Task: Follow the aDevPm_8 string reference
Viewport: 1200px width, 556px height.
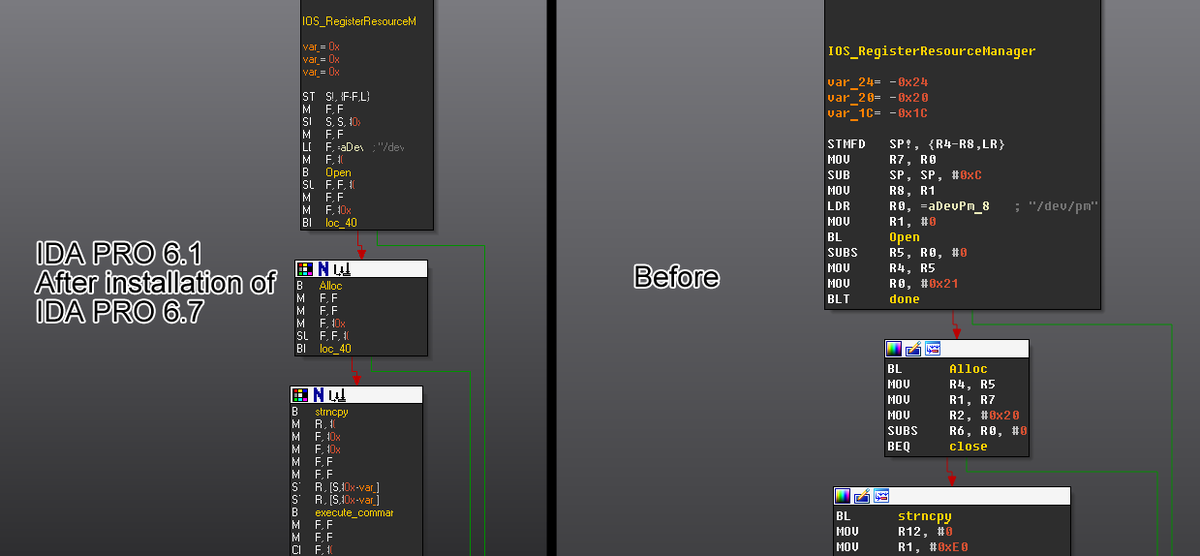Action: [960, 206]
